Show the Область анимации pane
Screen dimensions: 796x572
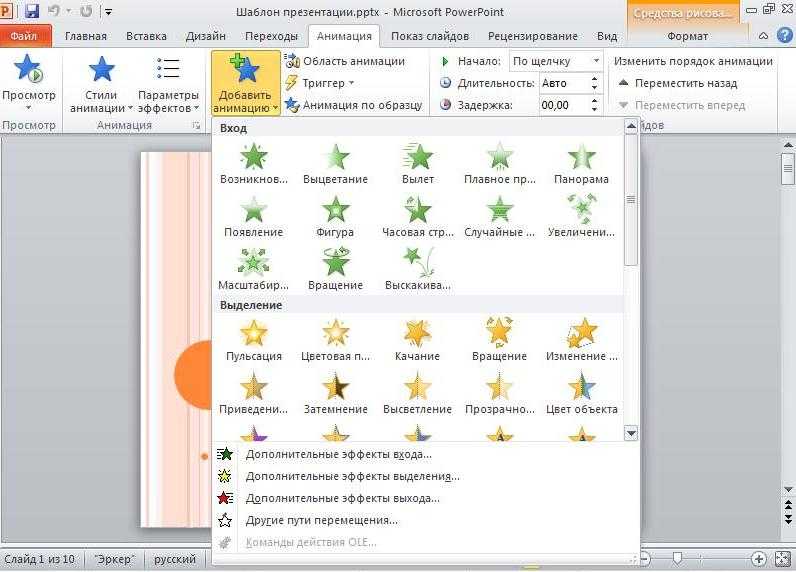(x=345, y=61)
